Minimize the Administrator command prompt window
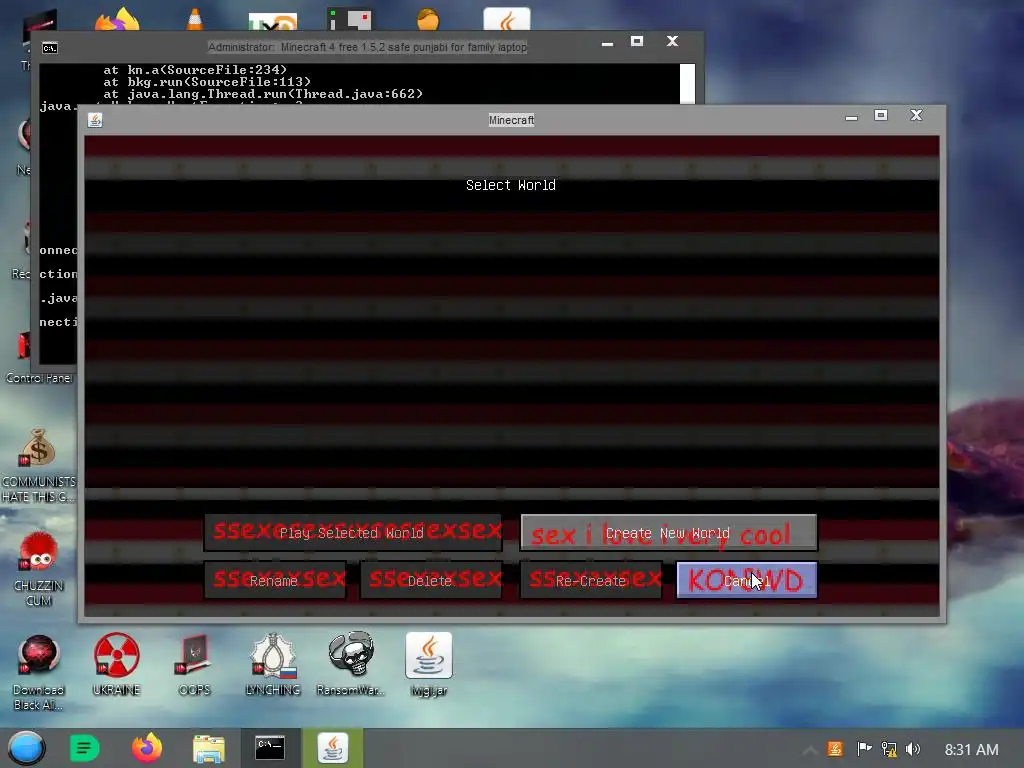 [607, 43]
